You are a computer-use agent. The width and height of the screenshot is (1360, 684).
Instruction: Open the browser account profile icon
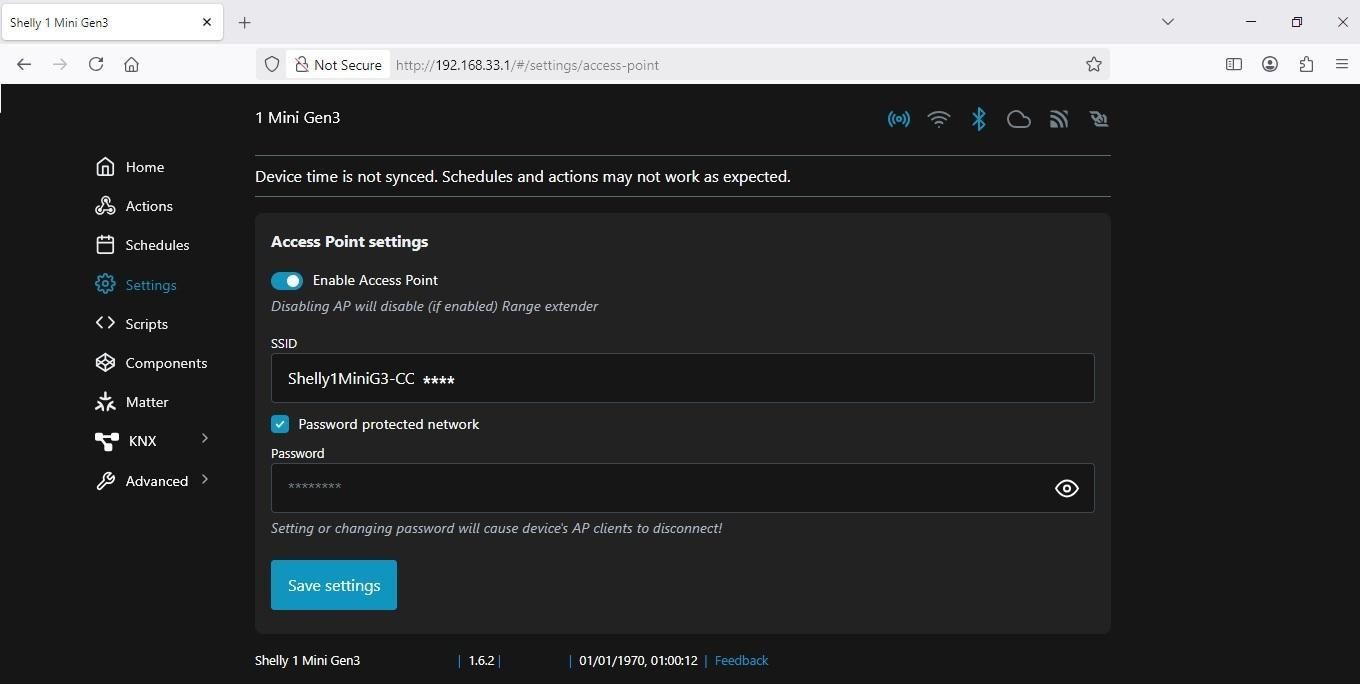[1270, 64]
